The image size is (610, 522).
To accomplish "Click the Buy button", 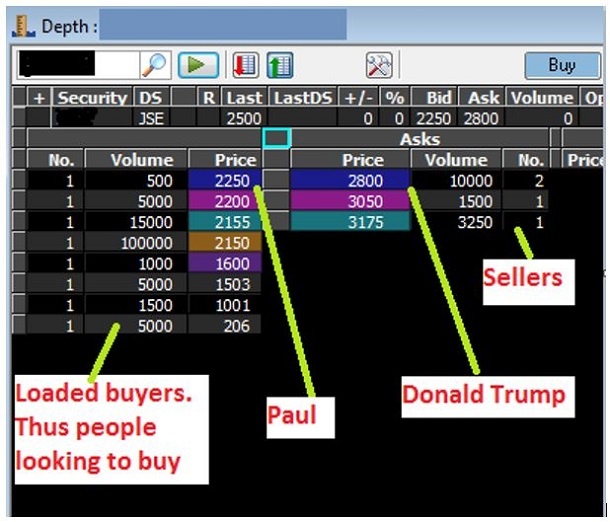I will tap(562, 66).
